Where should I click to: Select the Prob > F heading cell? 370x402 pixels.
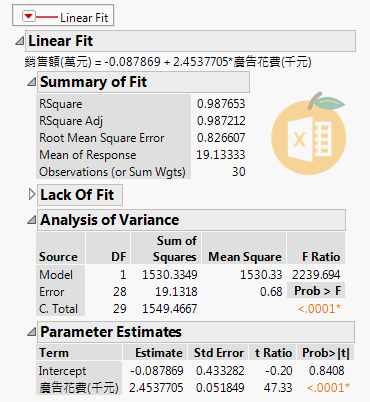[x=316, y=291]
